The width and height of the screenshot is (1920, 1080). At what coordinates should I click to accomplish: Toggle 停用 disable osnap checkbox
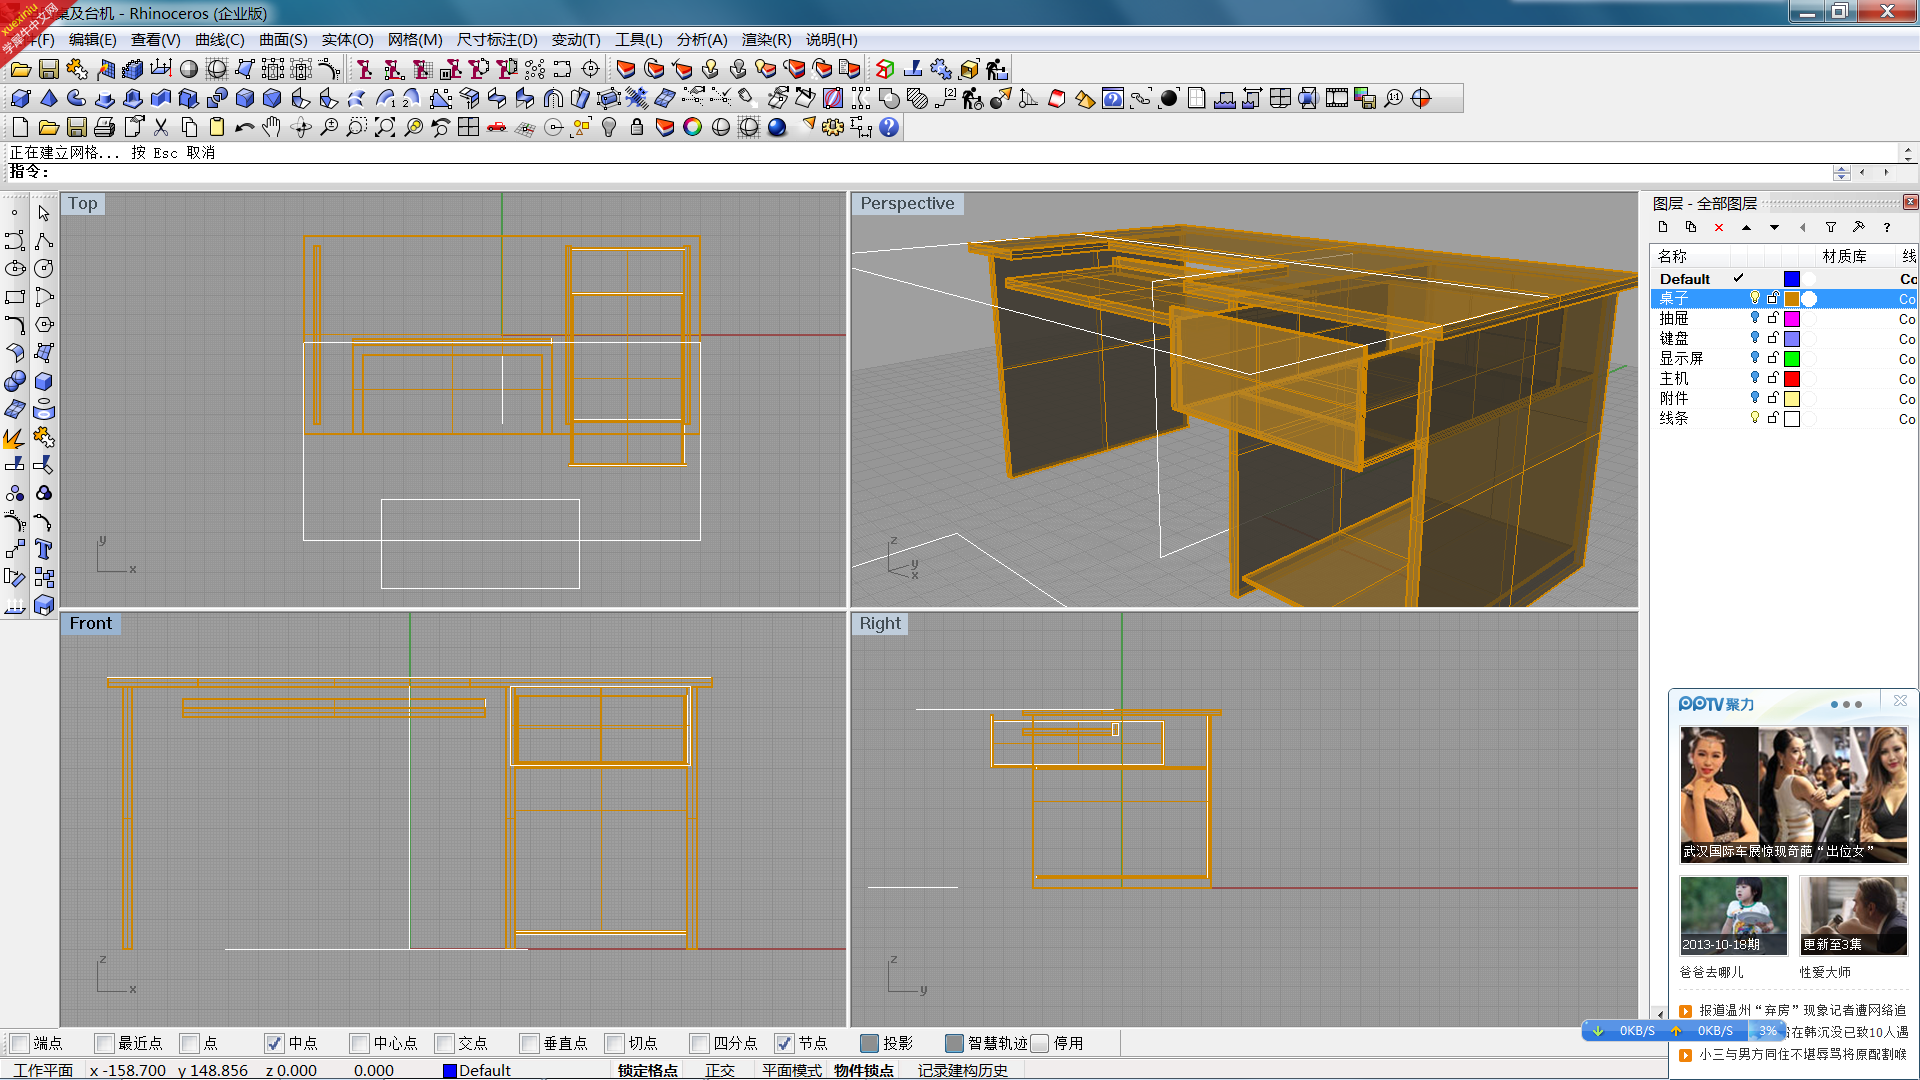point(1040,1043)
